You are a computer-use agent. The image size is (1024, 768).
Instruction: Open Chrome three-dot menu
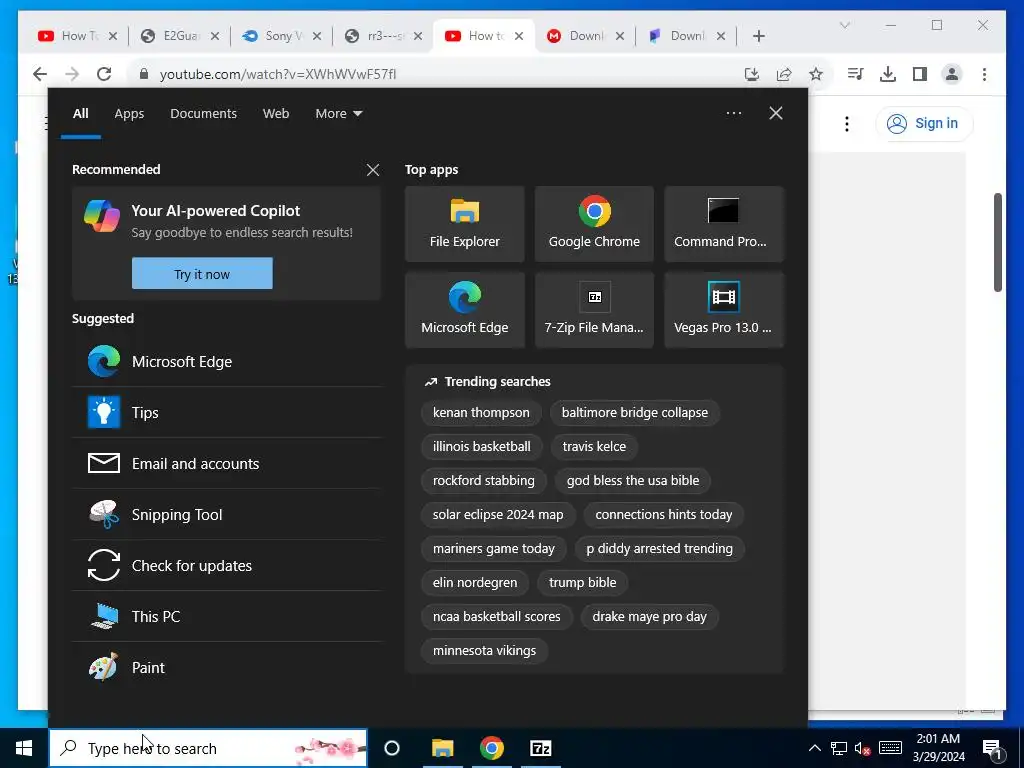coord(984,74)
